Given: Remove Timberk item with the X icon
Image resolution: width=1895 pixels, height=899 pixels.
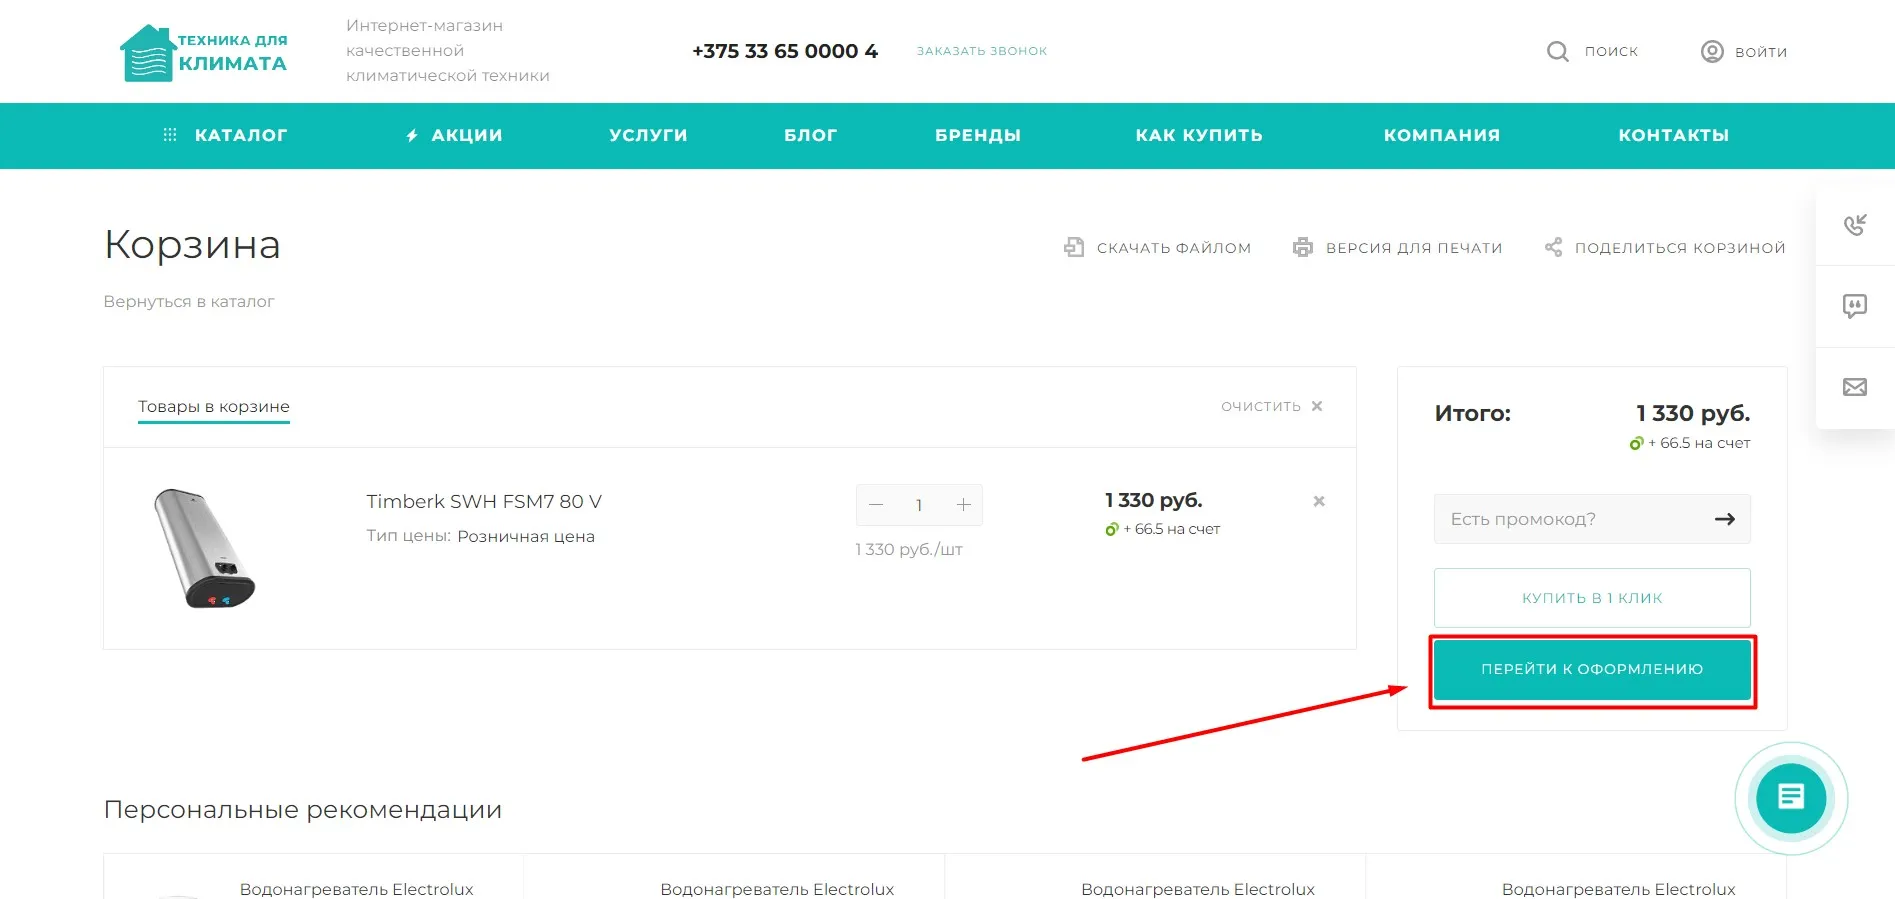Looking at the screenshot, I should (1319, 501).
